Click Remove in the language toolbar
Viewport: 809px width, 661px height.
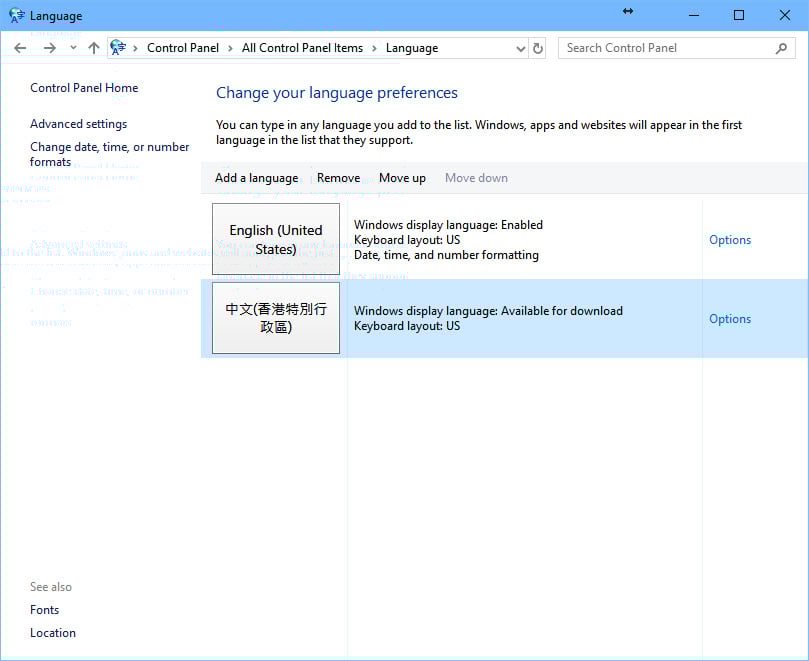pyautogui.click(x=338, y=178)
